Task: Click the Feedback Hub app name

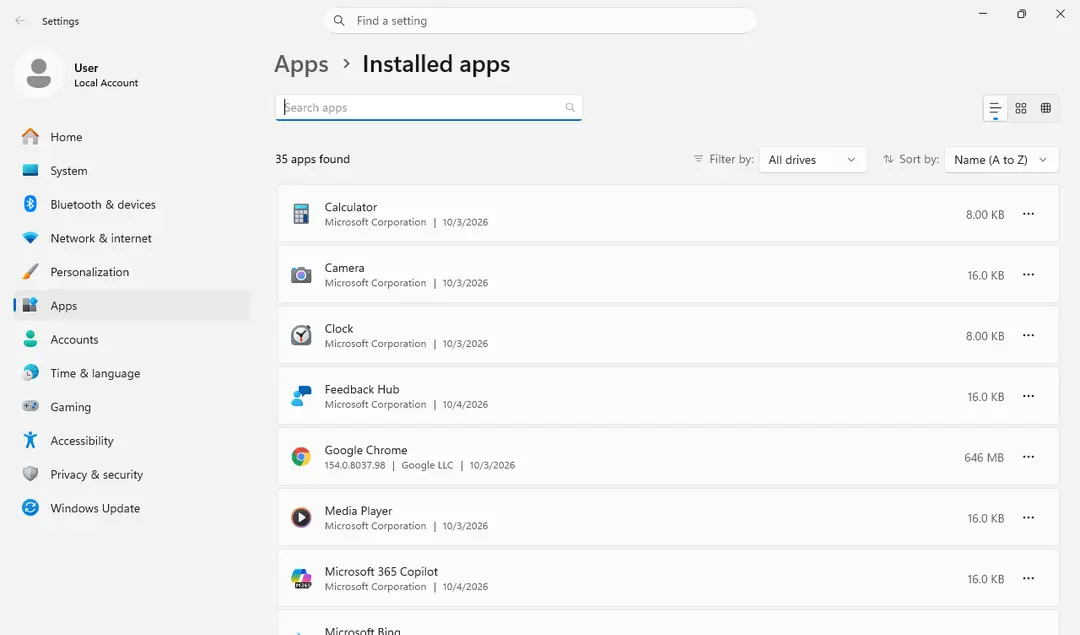Action: click(362, 389)
